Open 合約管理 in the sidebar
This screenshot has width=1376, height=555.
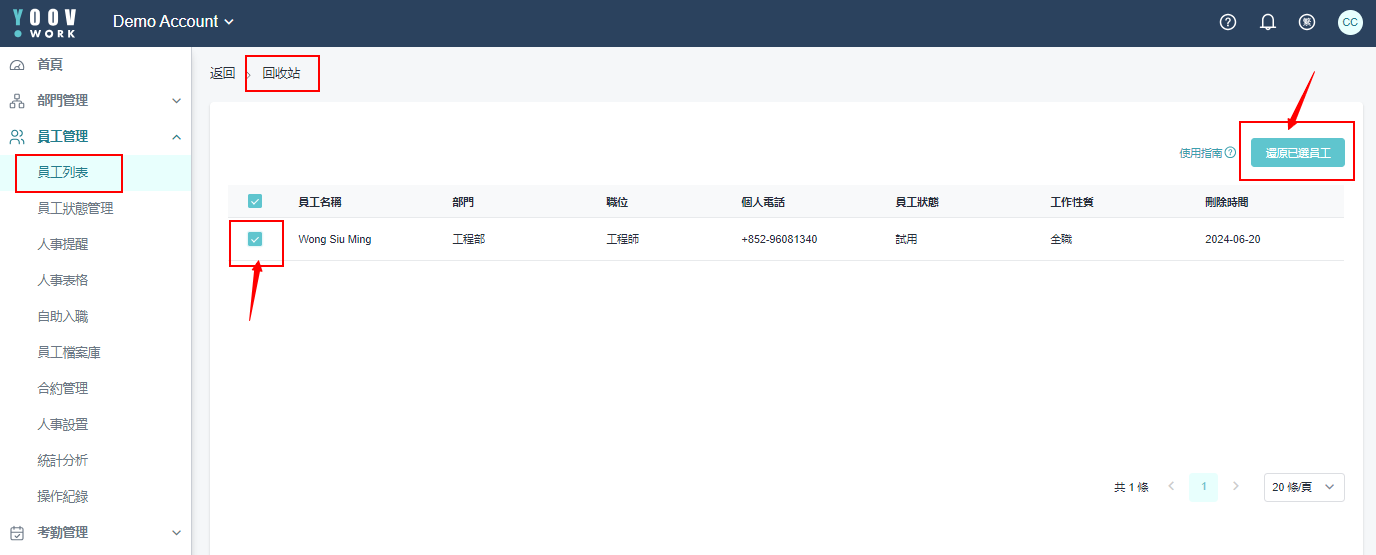tap(63, 389)
